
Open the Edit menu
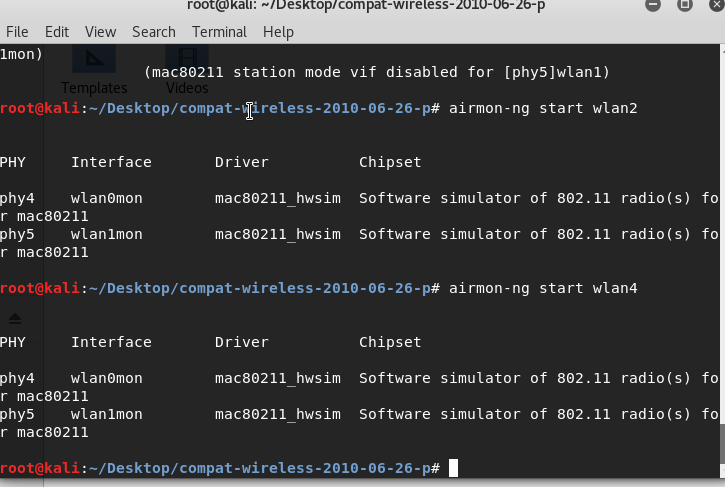[57, 32]
